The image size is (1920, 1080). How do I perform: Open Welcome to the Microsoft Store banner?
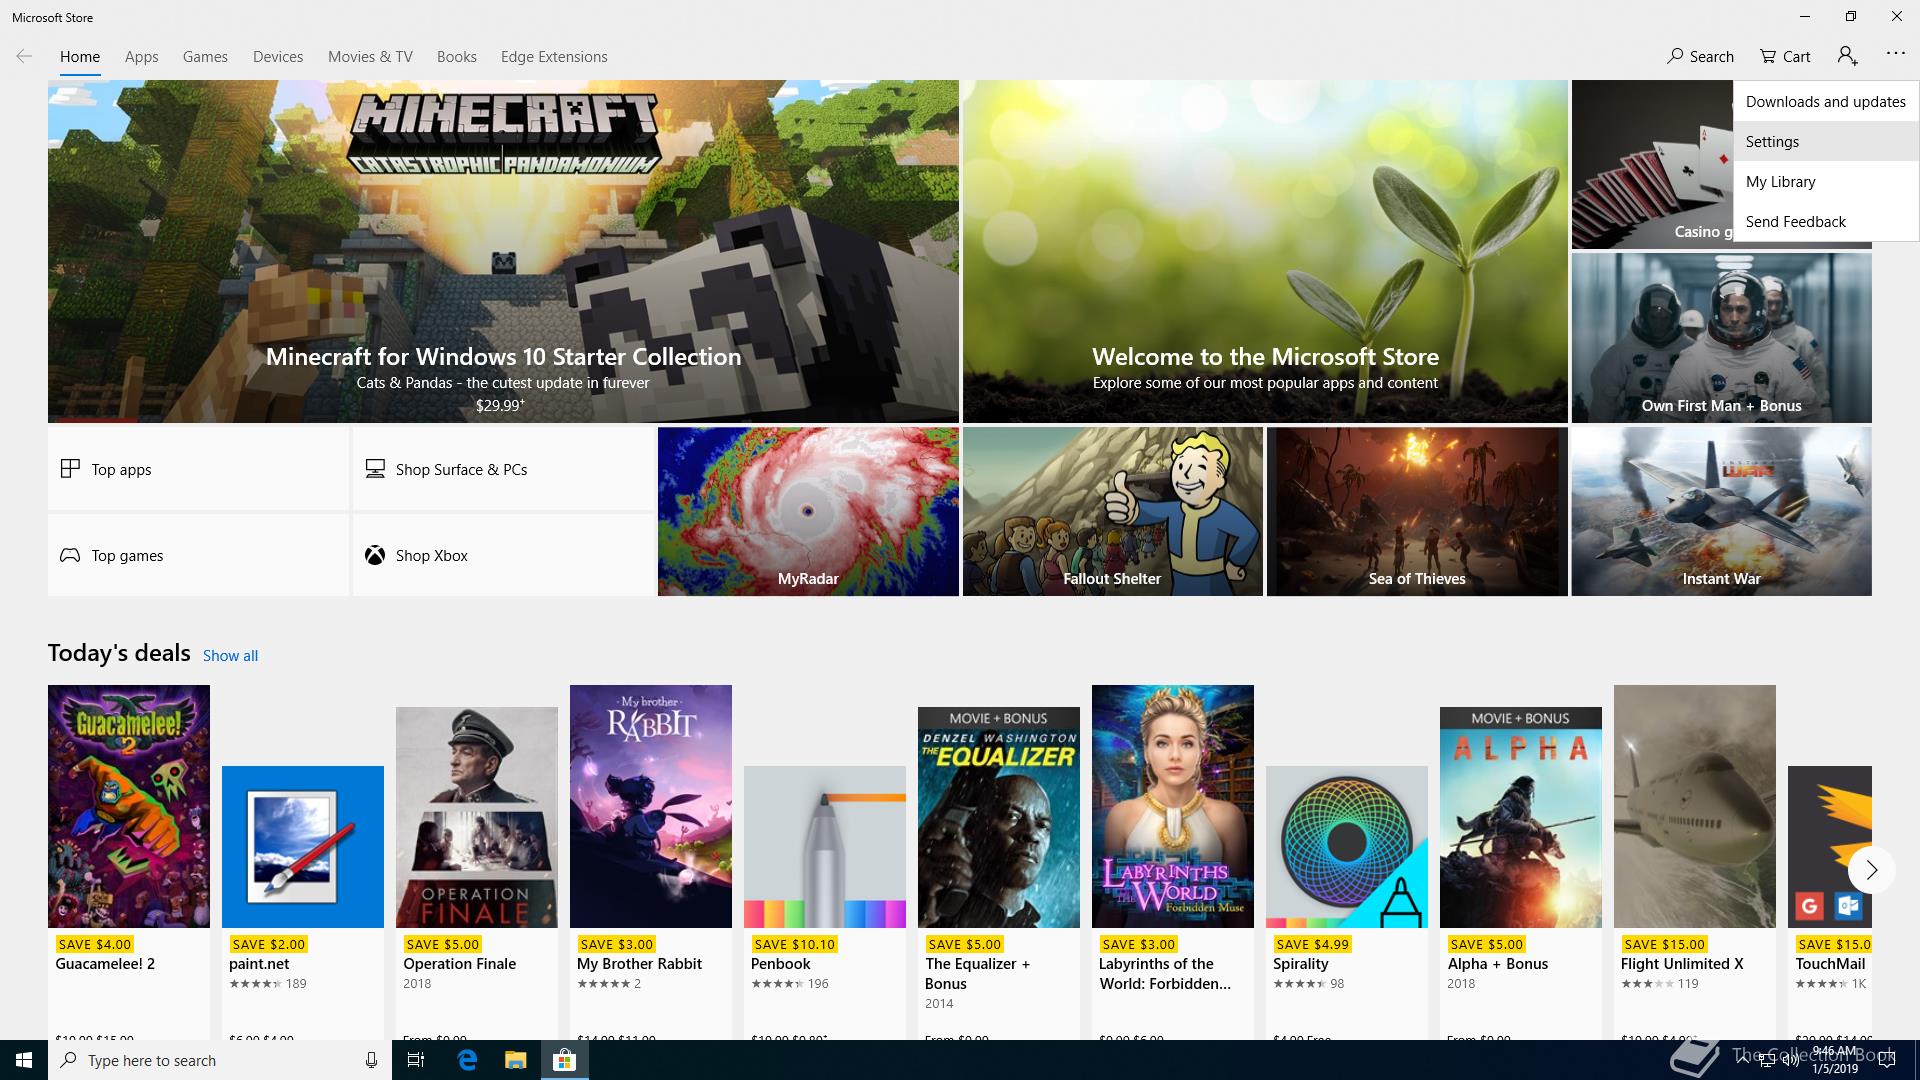click(1265, 251)
